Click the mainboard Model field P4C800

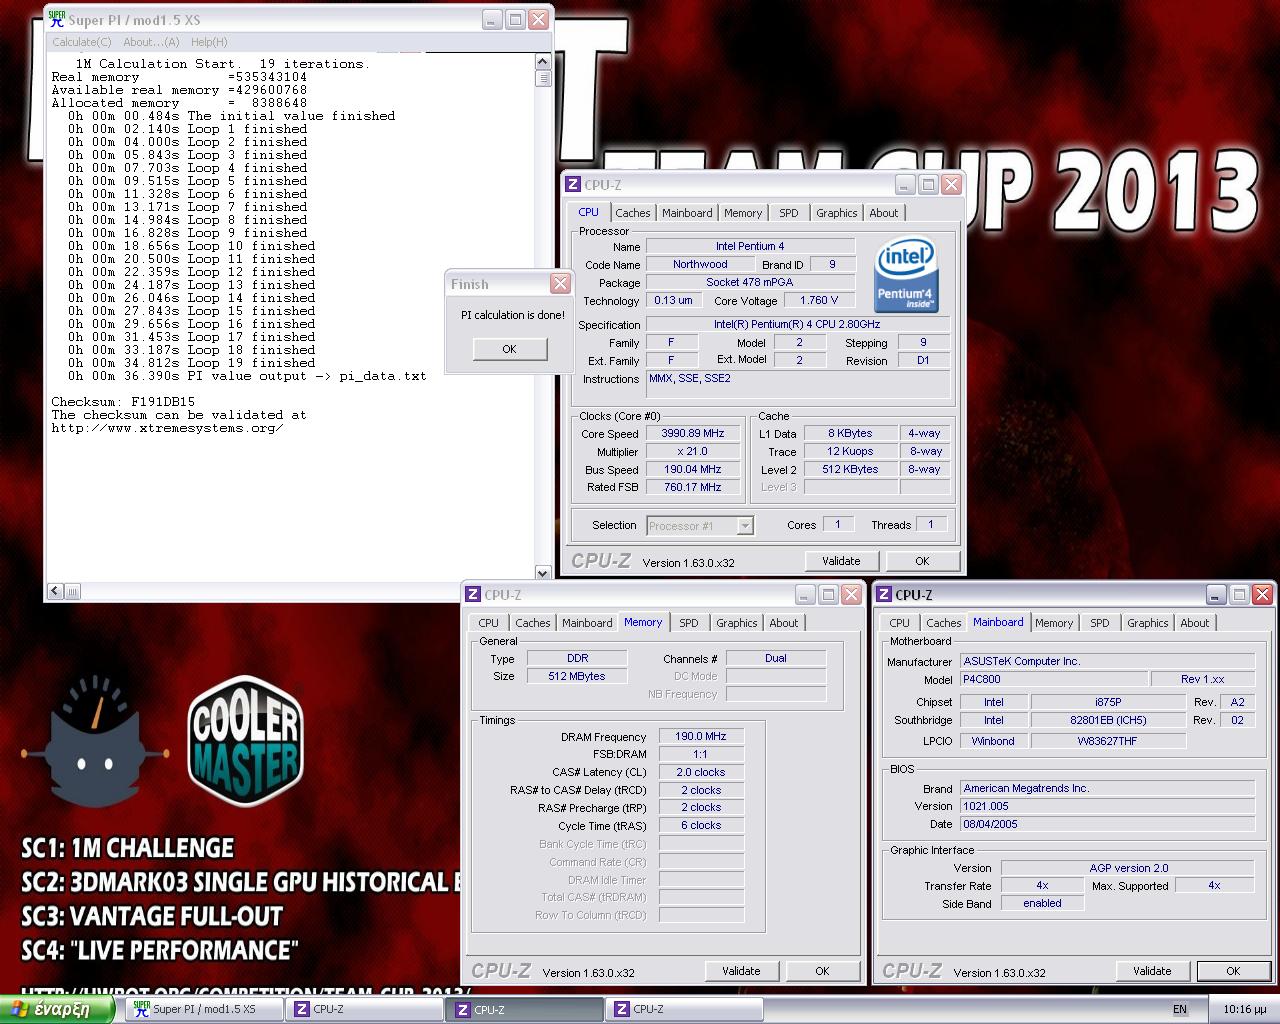coord(1053,679)
